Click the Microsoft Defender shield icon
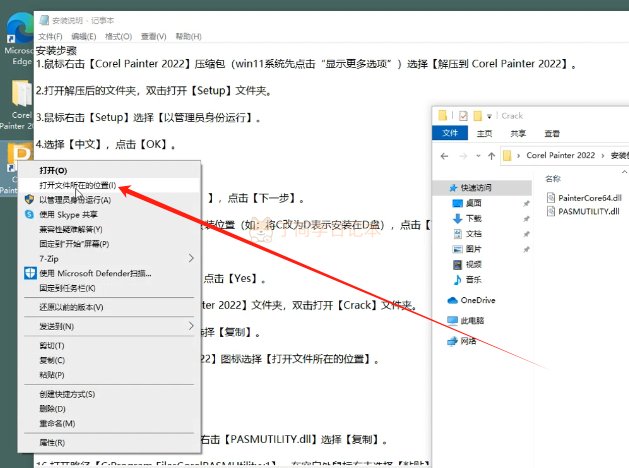 pos(30,273)
